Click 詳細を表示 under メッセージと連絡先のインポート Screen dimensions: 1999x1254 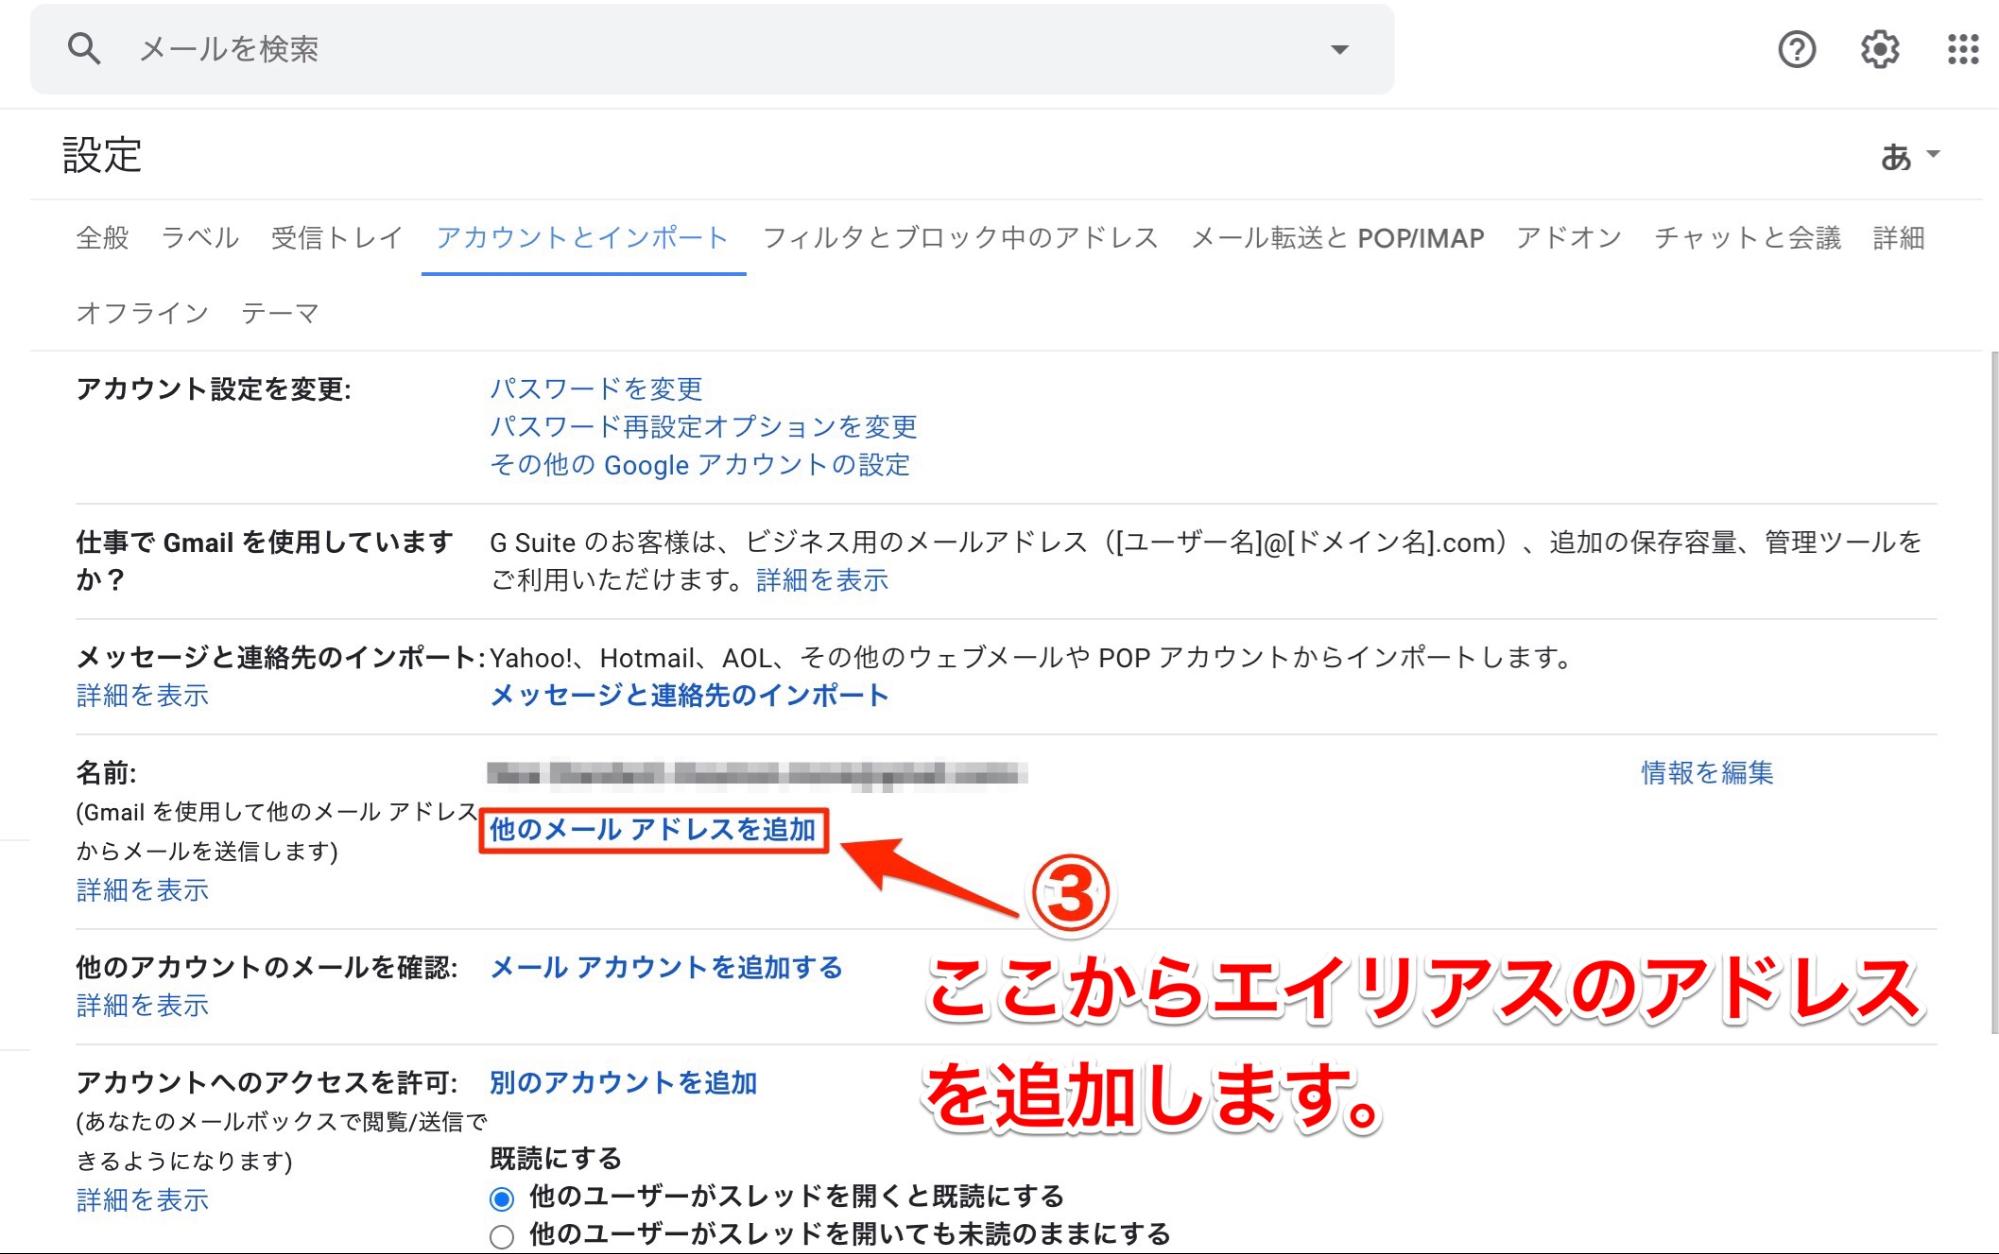tap(142, 695)
